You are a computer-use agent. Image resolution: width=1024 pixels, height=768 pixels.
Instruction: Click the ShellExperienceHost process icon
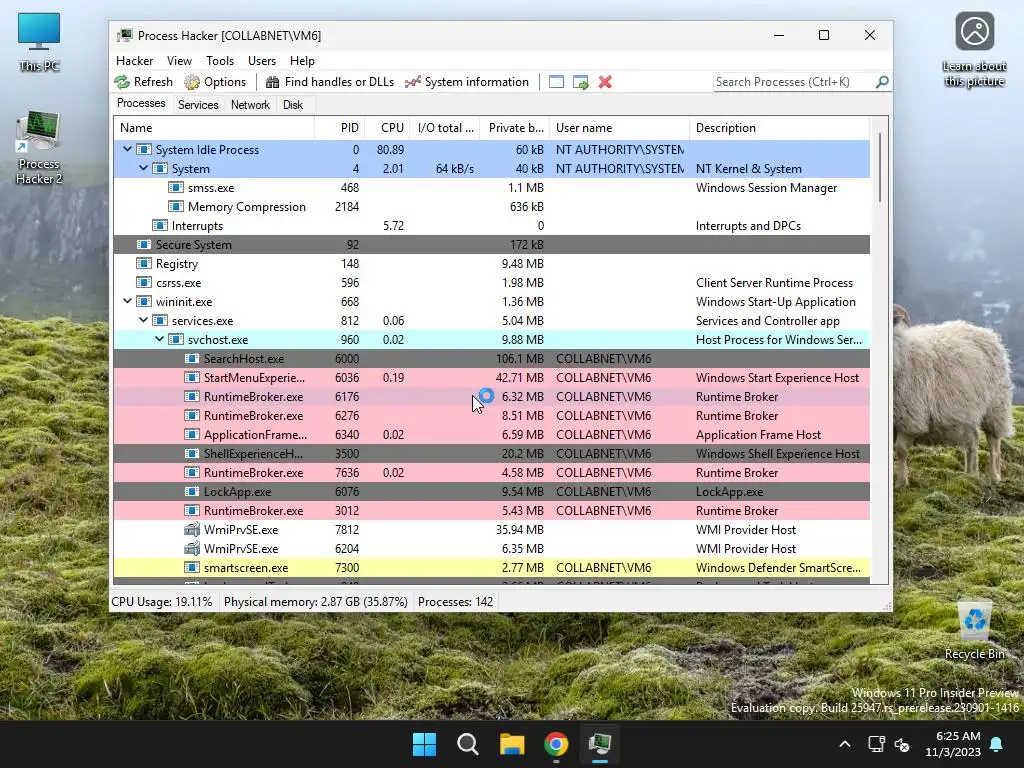pos(192,453)
